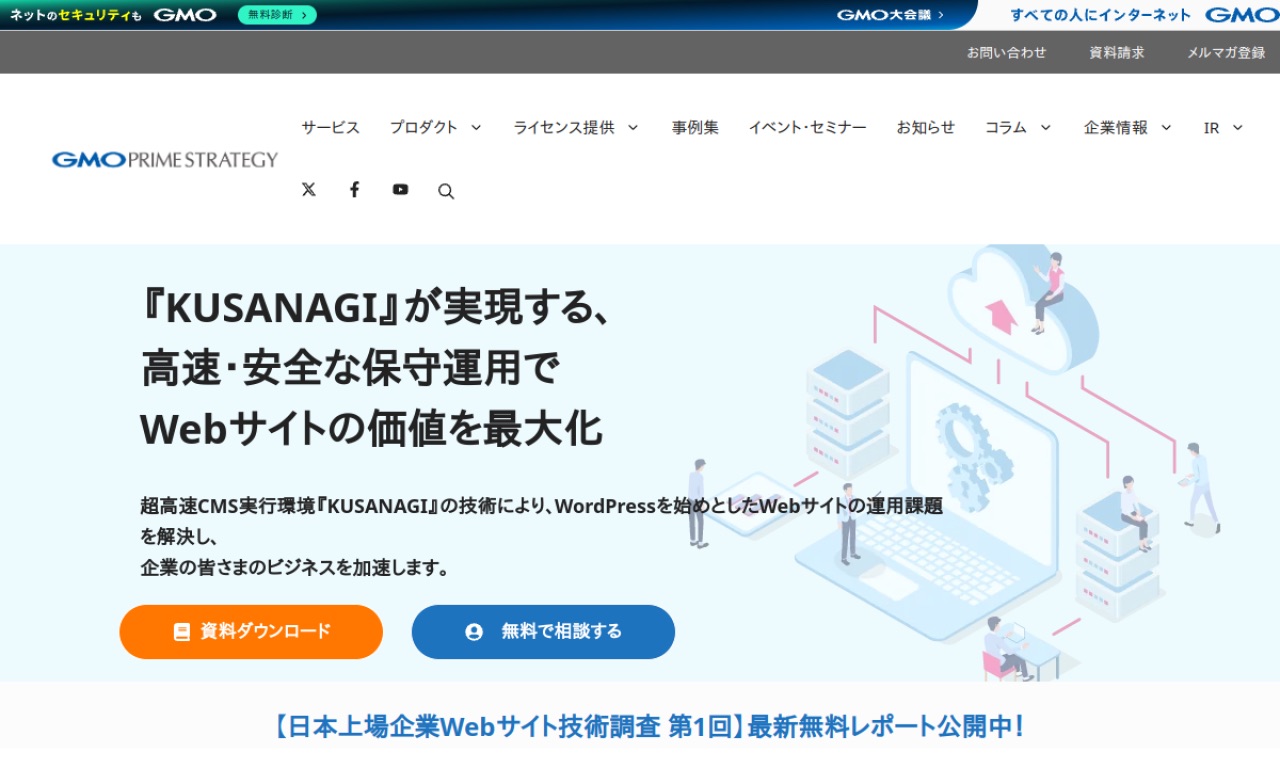This screenshot has height=768, width=1280.
Task: Click the 無料診断 green button
Action: (277, 15)
